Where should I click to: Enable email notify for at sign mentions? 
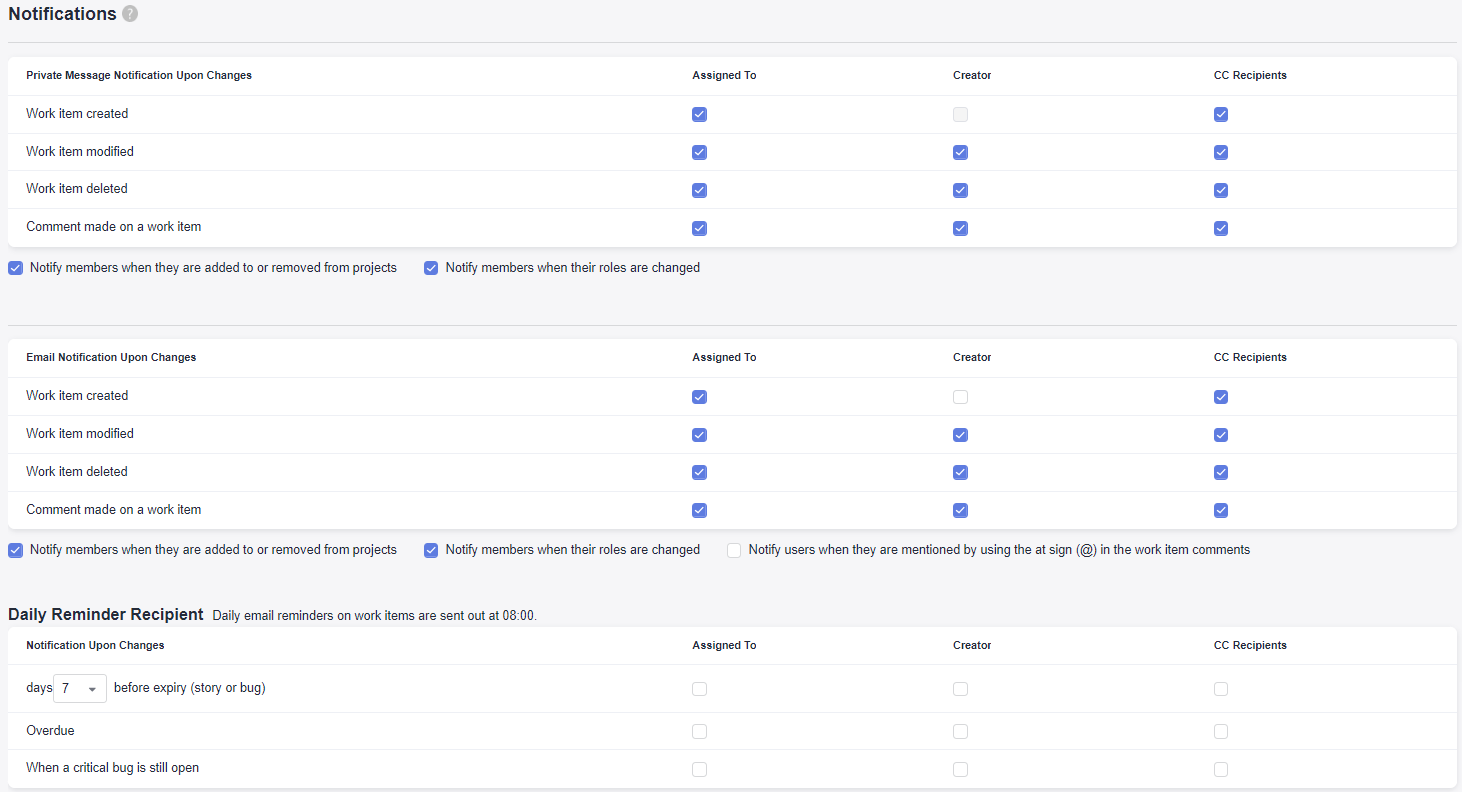pyautogui.click(x=734, y=550)
